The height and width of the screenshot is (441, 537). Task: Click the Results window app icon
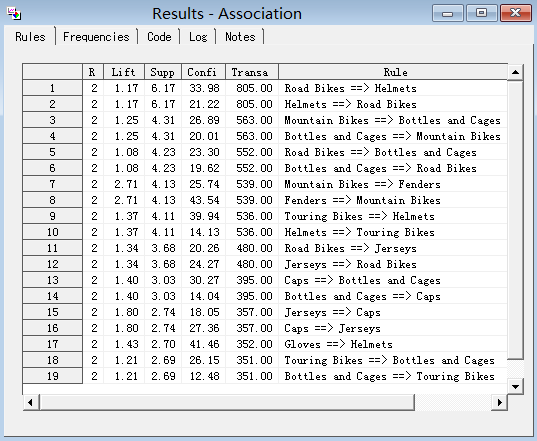coord(14,14)
